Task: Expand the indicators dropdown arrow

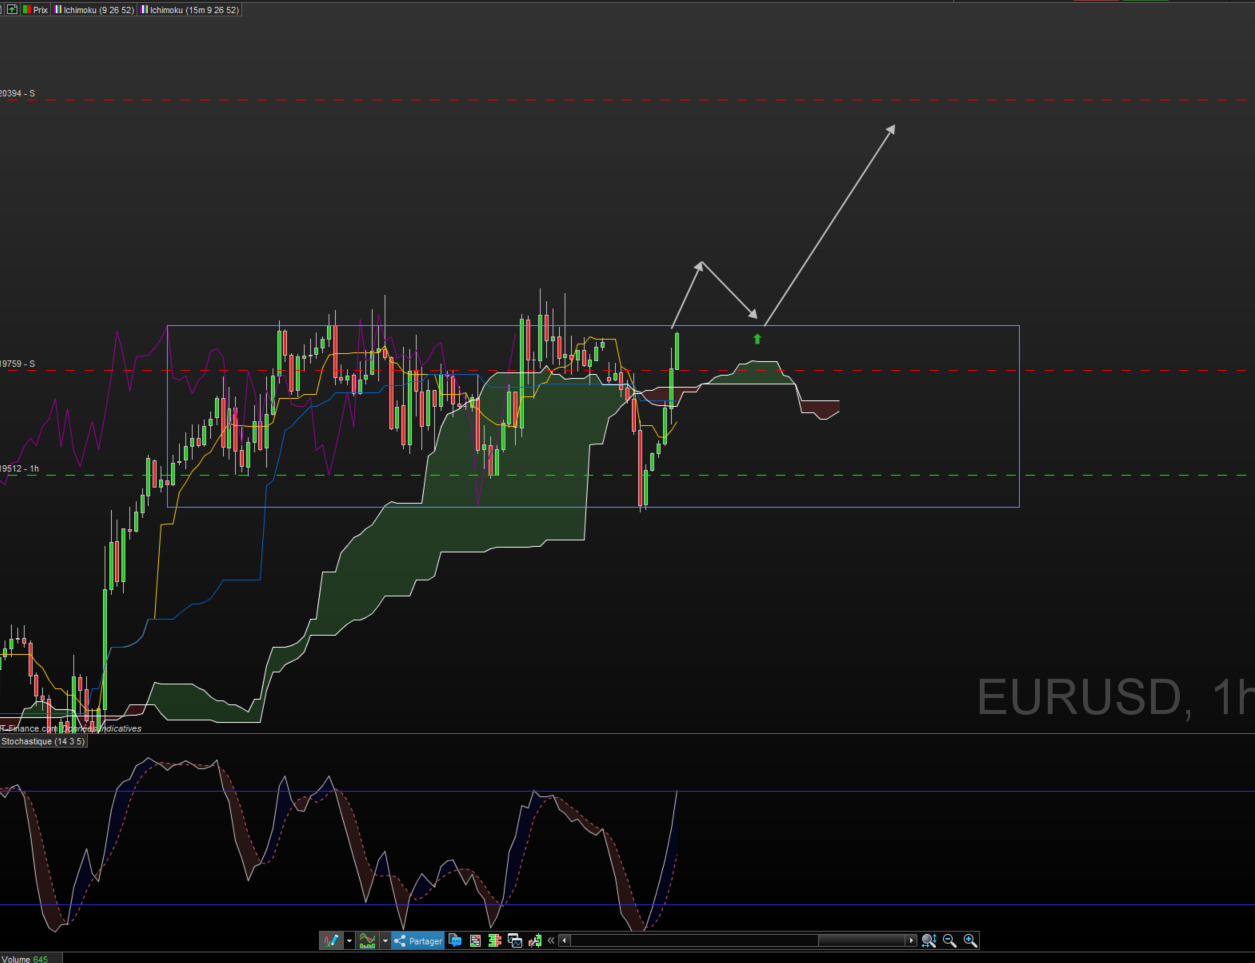Action: tap(385, 941)
